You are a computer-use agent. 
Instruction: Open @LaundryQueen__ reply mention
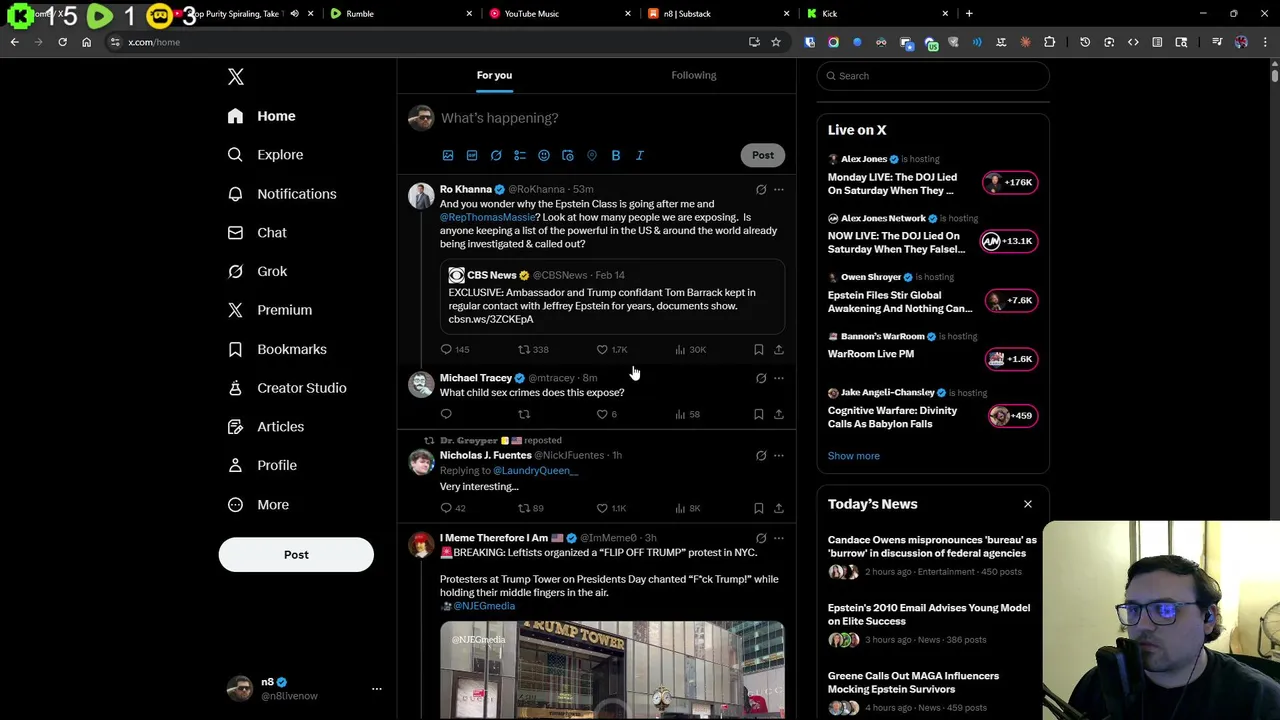click(x=535, y=470)
